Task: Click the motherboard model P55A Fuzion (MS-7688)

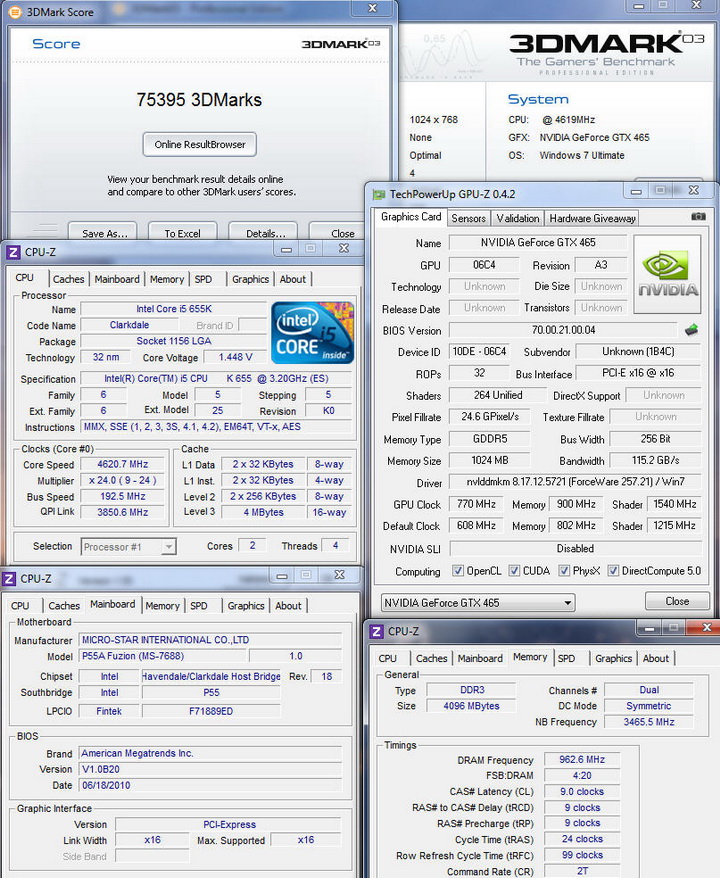Action: 163,656
